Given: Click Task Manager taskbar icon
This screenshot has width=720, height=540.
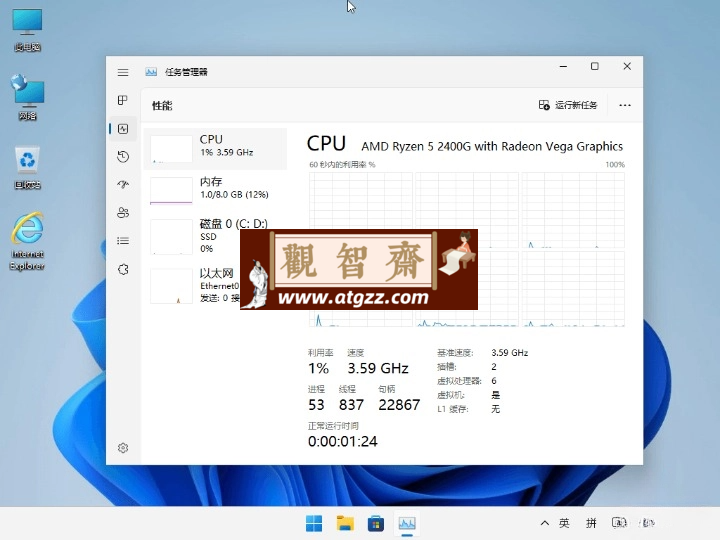Looking at the screenshot, I should coord(407,523).
